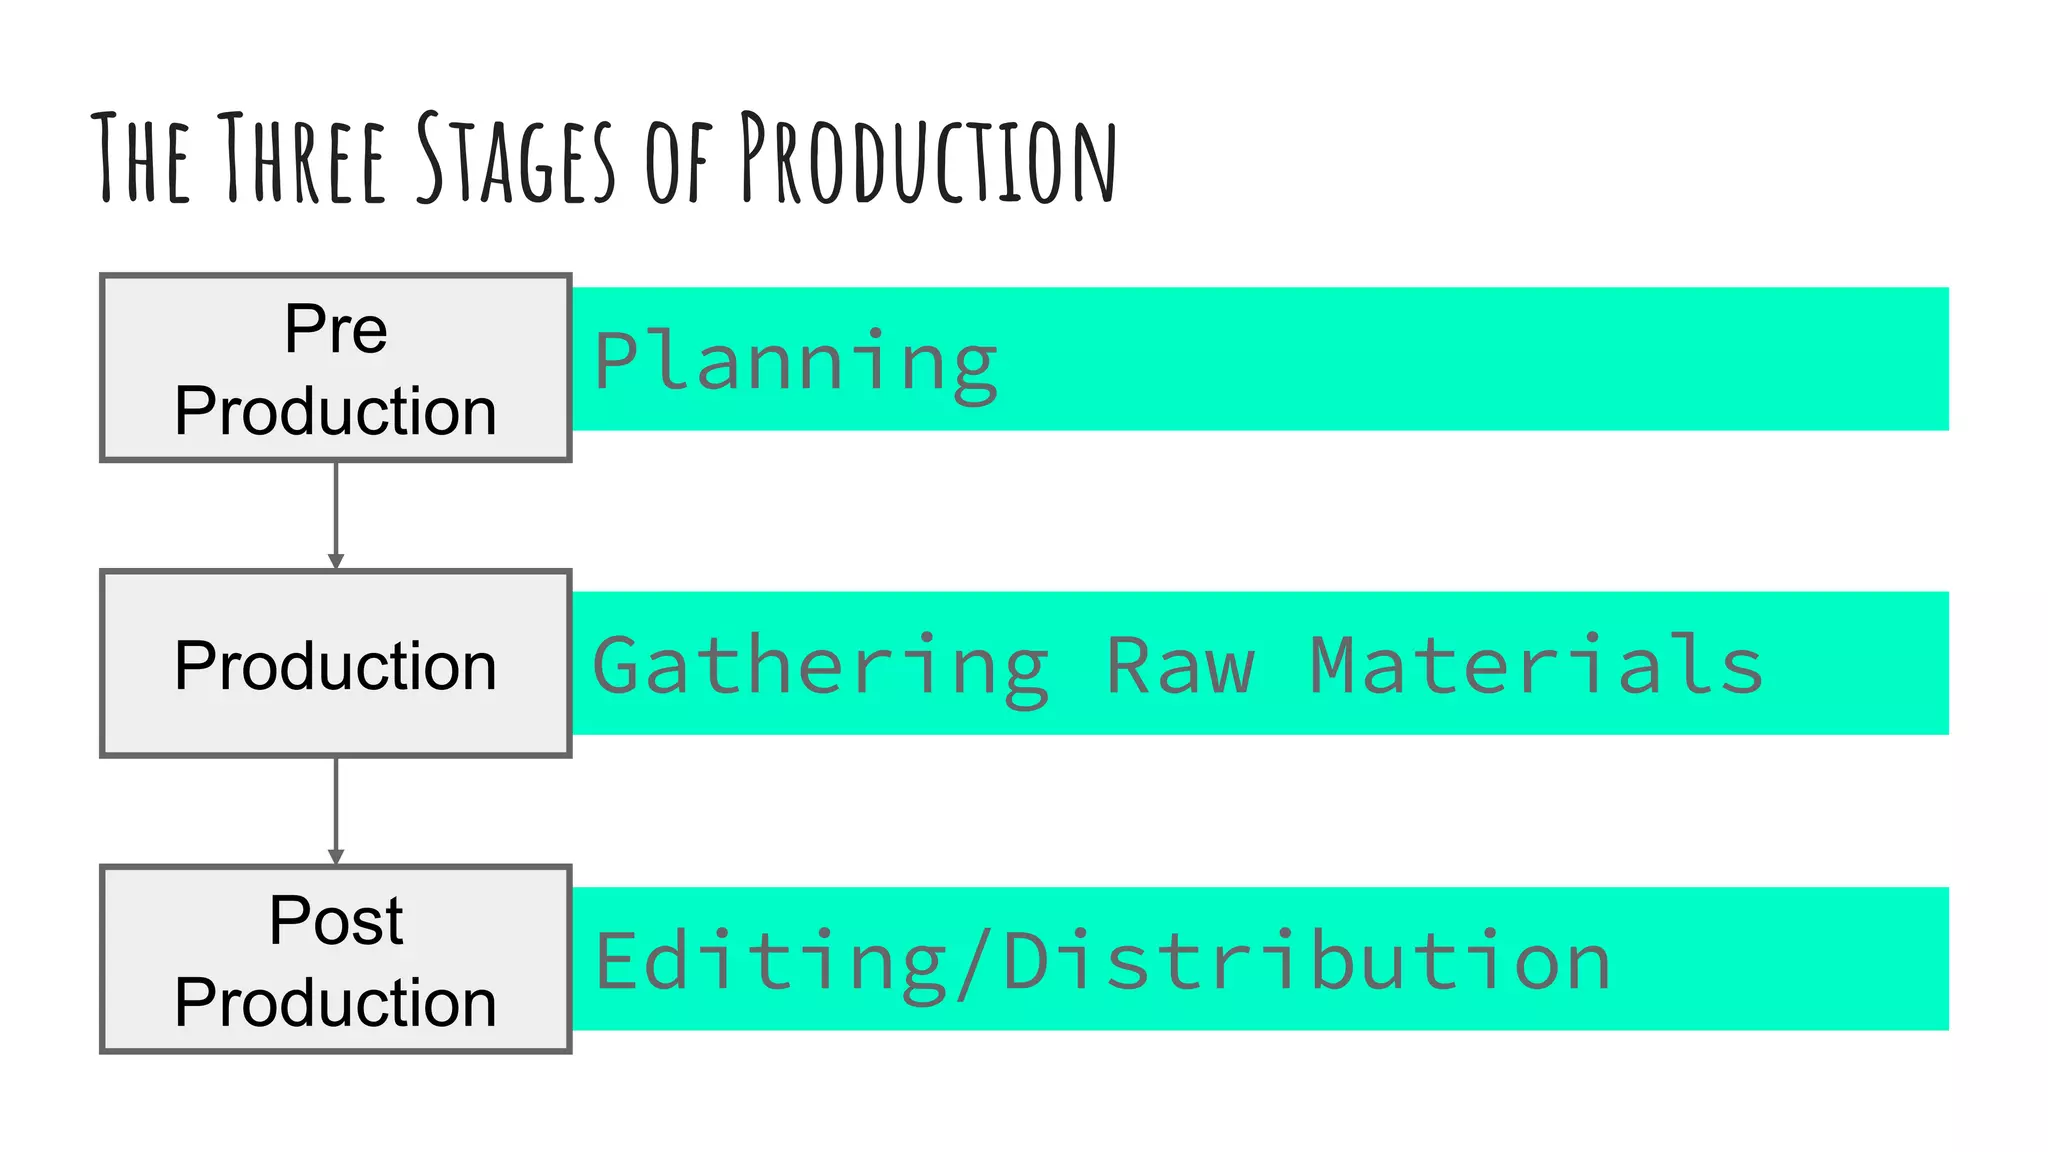Screen dimensions: 2048x1152
Task: Click the arrow above the Post Production box
Action: [x=336, y=810]
